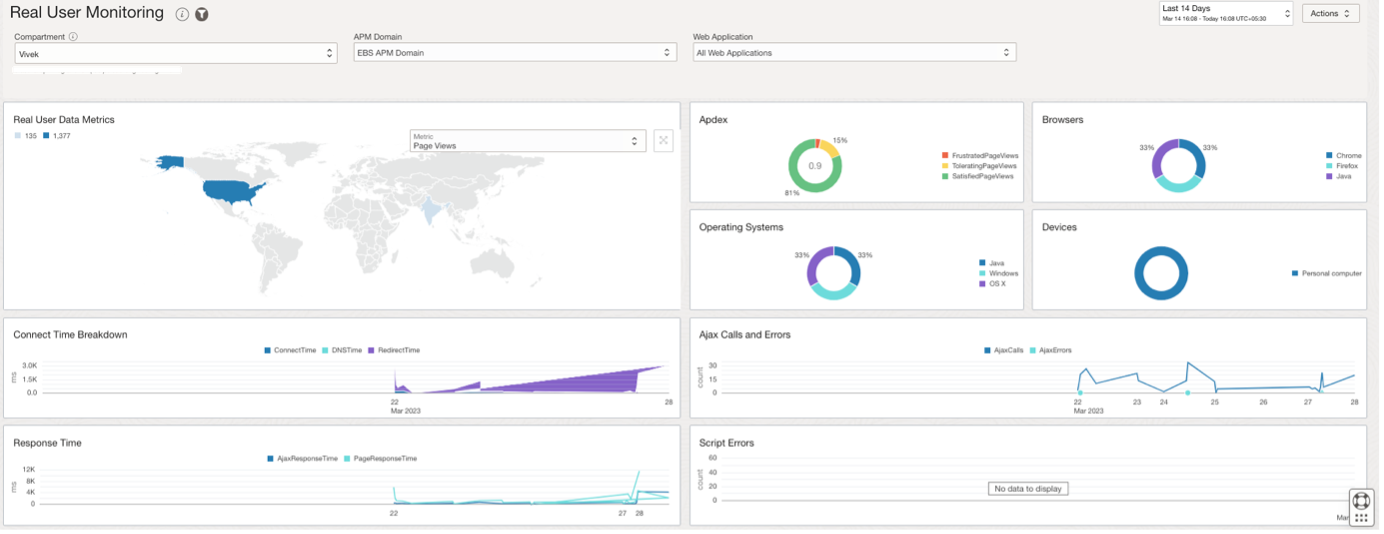Toggle ConnectTime legend series
1384x534 pixels.
pyautogui.click(x=290, y=350)
